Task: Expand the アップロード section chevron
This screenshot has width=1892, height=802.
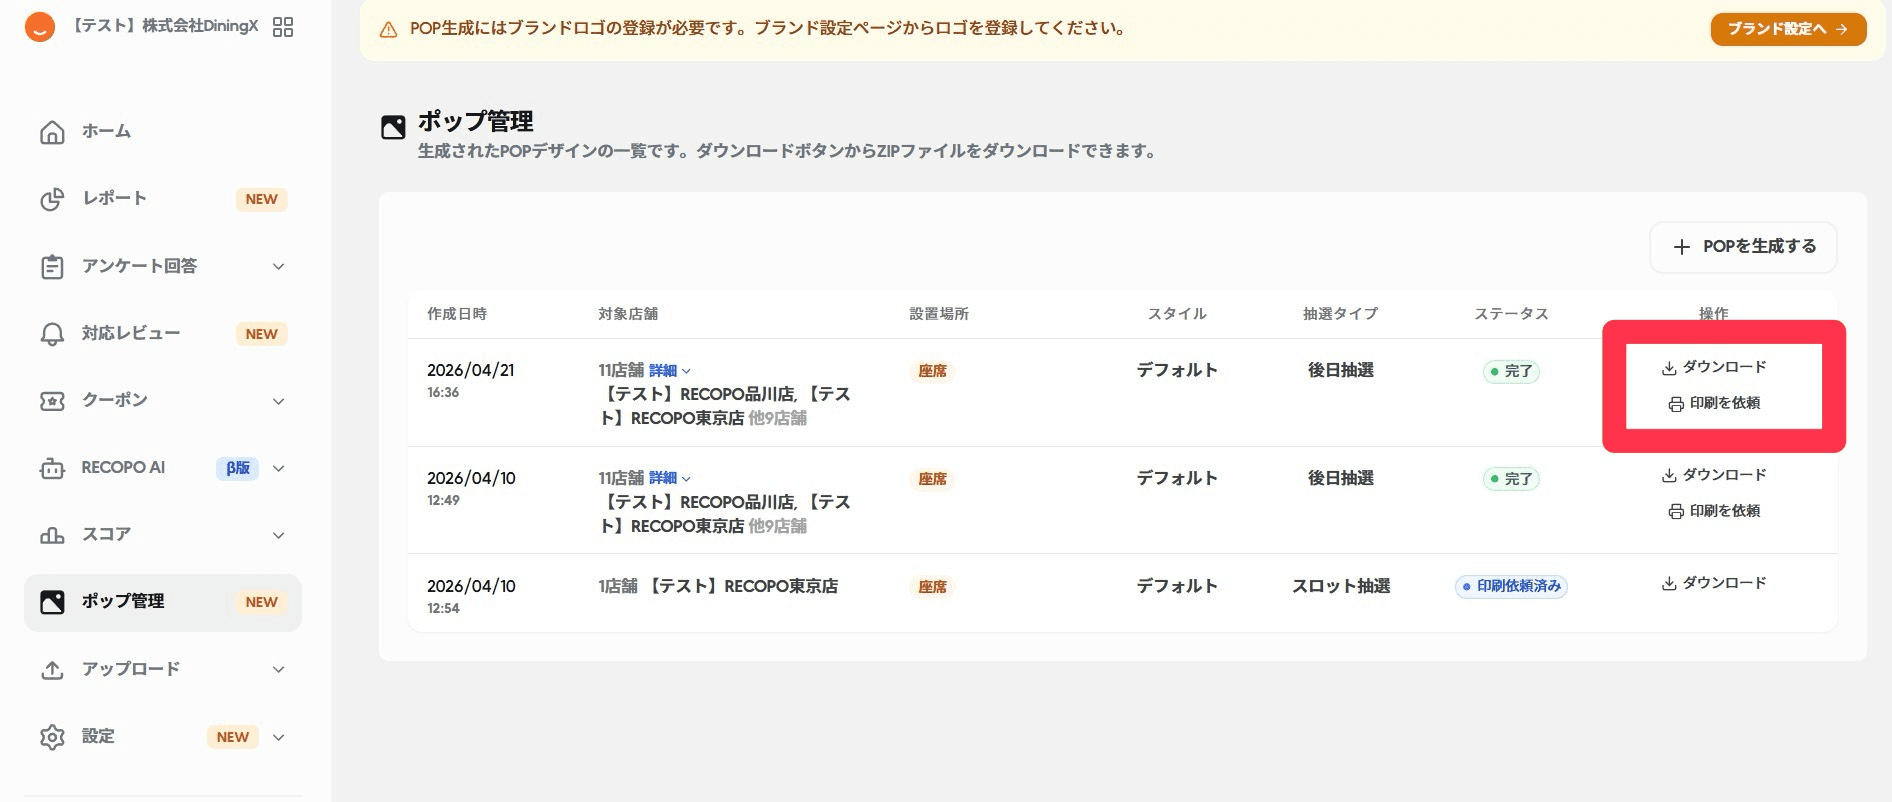Action: click(x=279, y=669)
